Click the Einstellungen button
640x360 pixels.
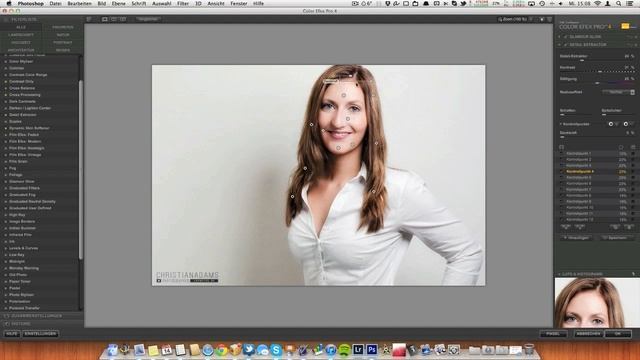pyautogui.click(x=40, y=333)
